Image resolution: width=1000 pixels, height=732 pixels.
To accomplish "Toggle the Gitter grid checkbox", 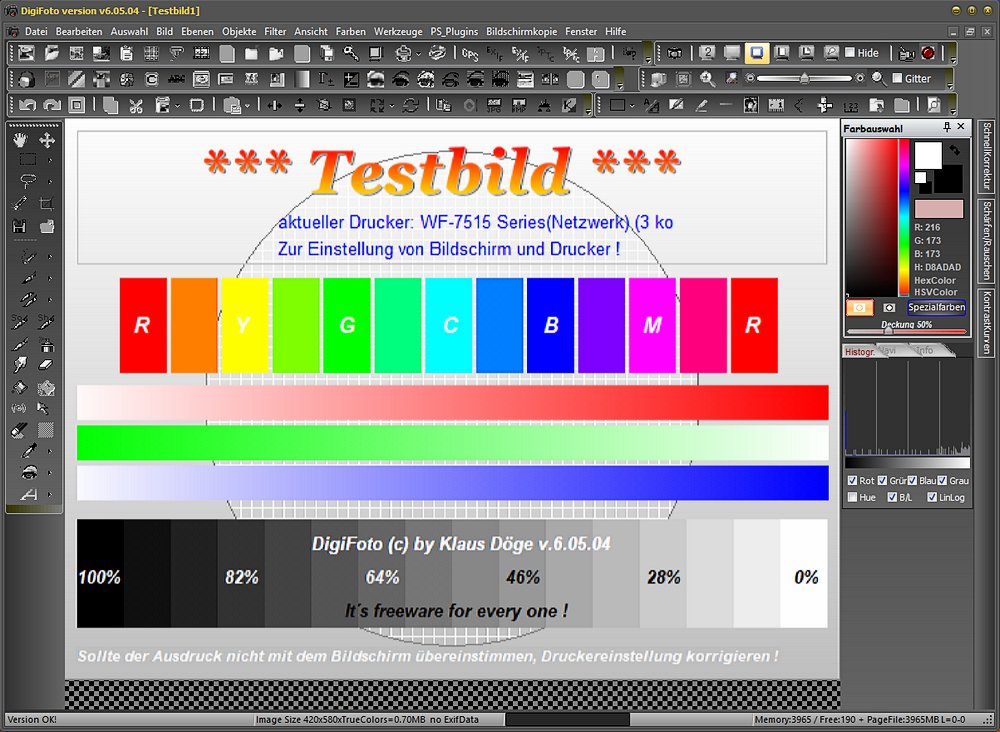I will [897, 79].
